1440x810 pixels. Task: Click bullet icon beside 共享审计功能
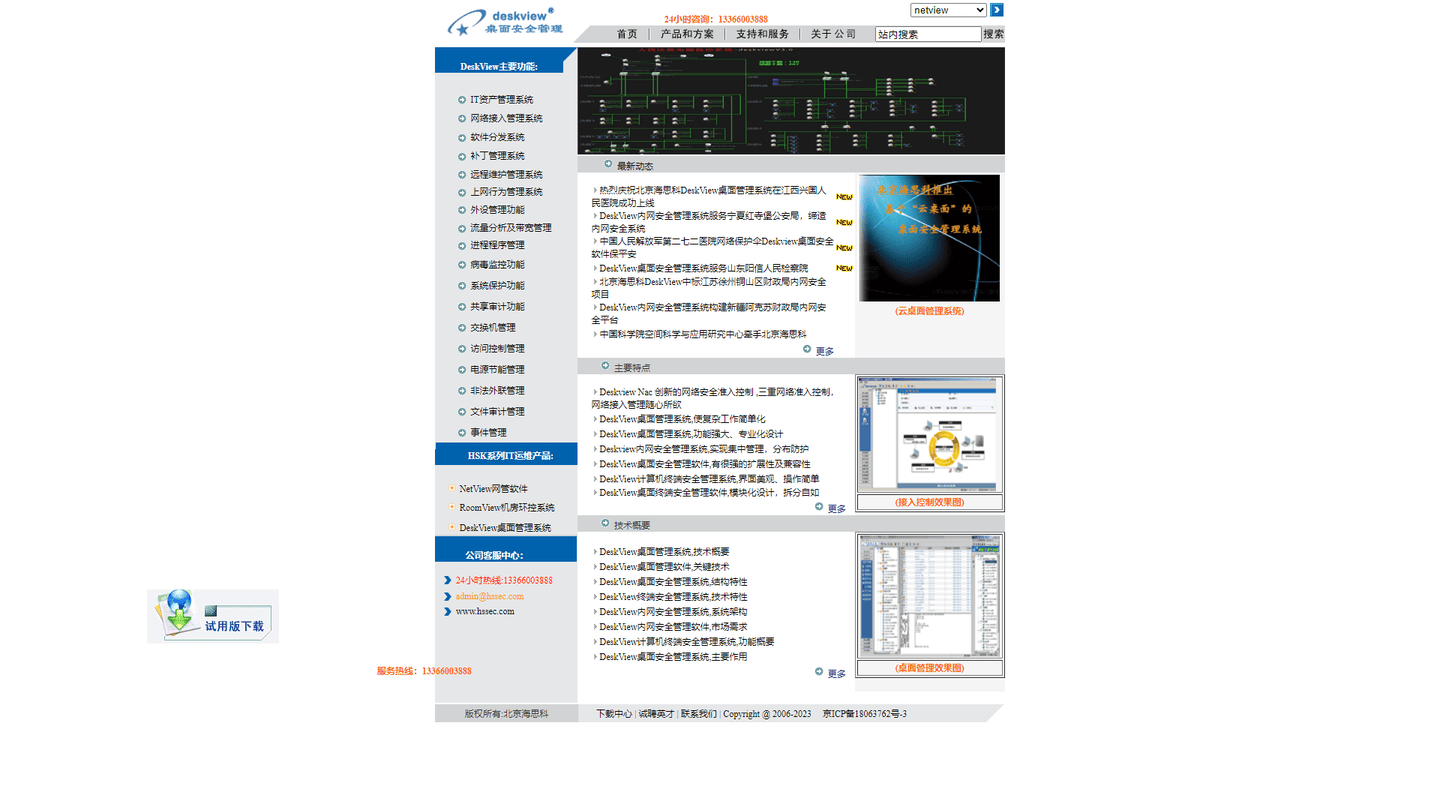pyautogui.click(x=462, y=307)
